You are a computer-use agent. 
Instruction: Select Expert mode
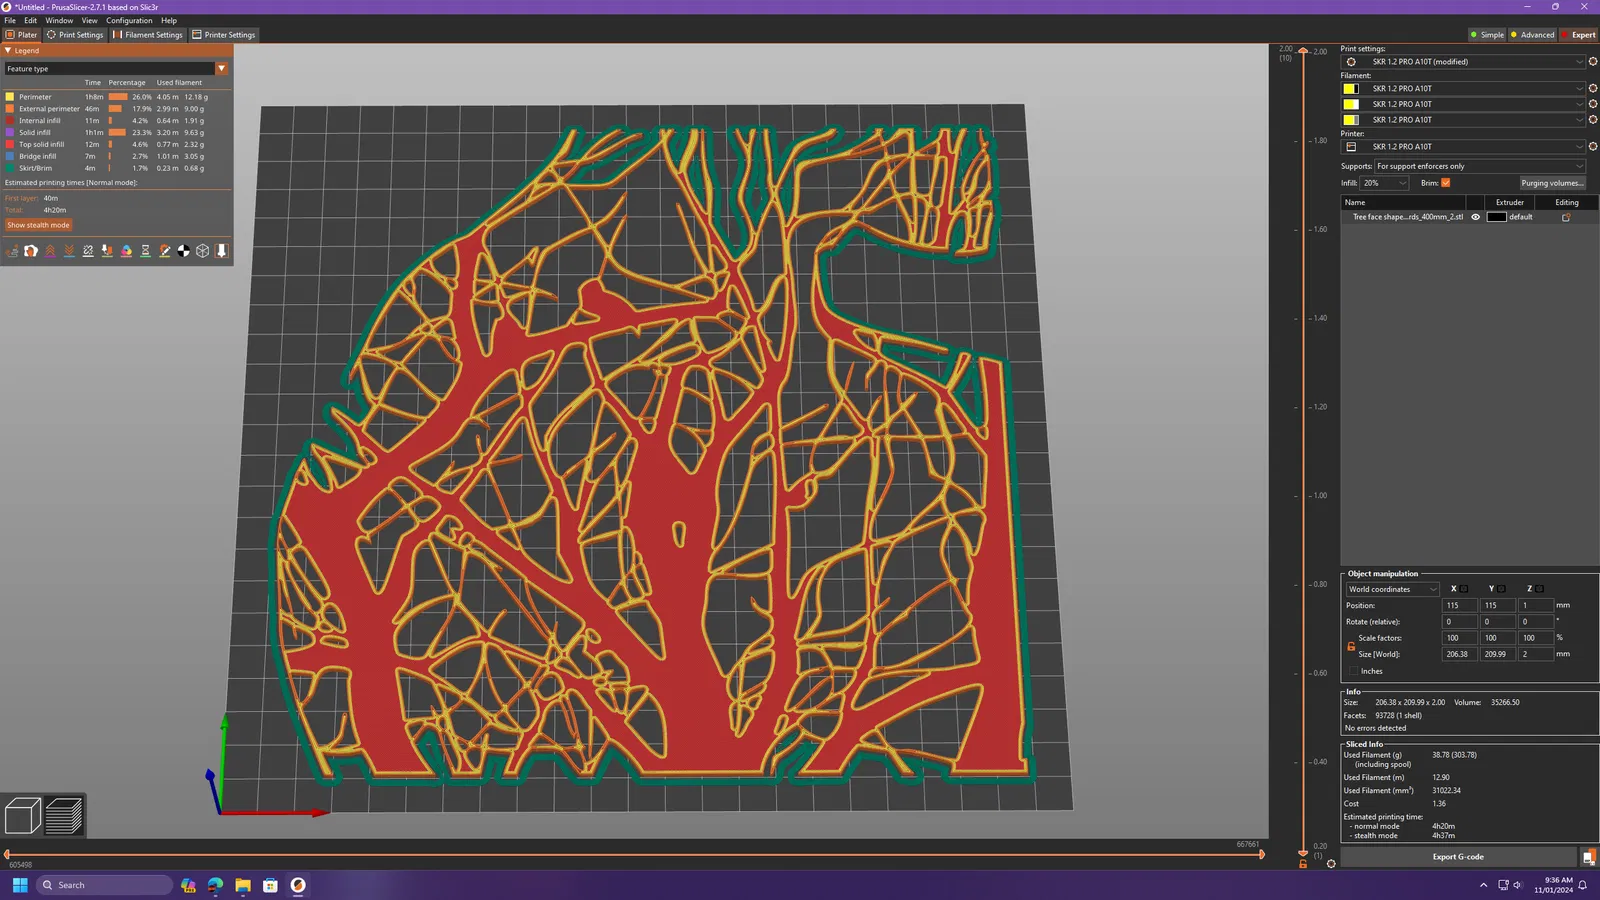point(1579,35)
